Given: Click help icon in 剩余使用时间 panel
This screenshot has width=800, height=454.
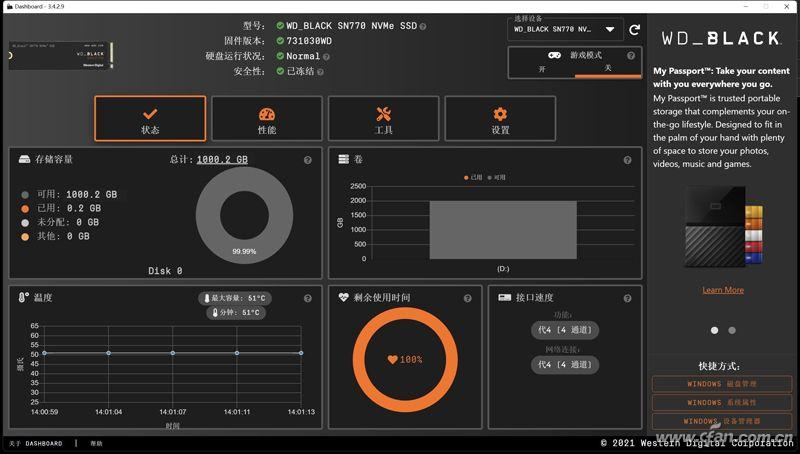Looking at the screenshot, I should (x=467, y=298).
